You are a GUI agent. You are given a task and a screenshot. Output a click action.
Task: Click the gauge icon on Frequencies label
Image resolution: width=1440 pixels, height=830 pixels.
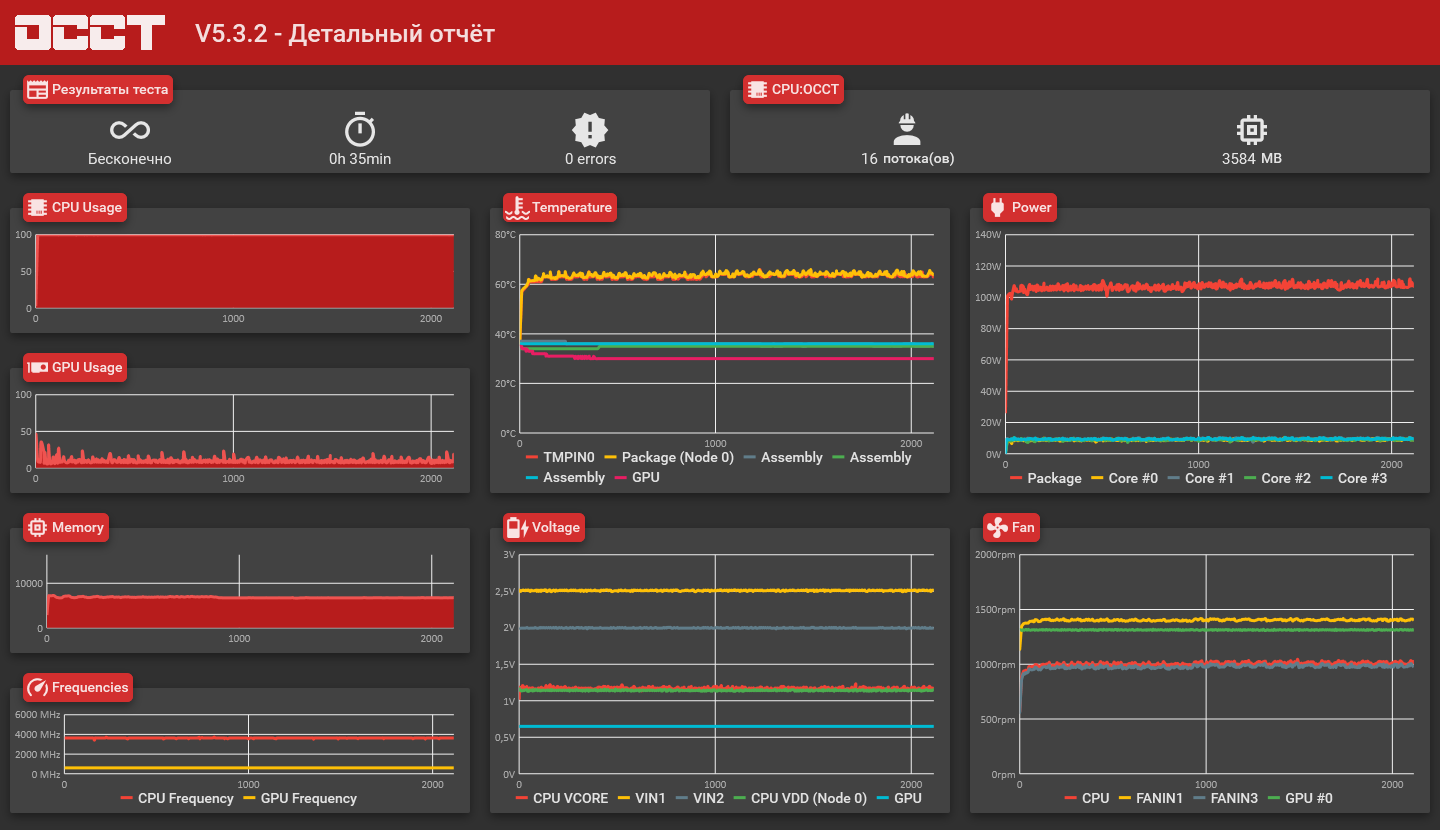(x=37, y=687)
